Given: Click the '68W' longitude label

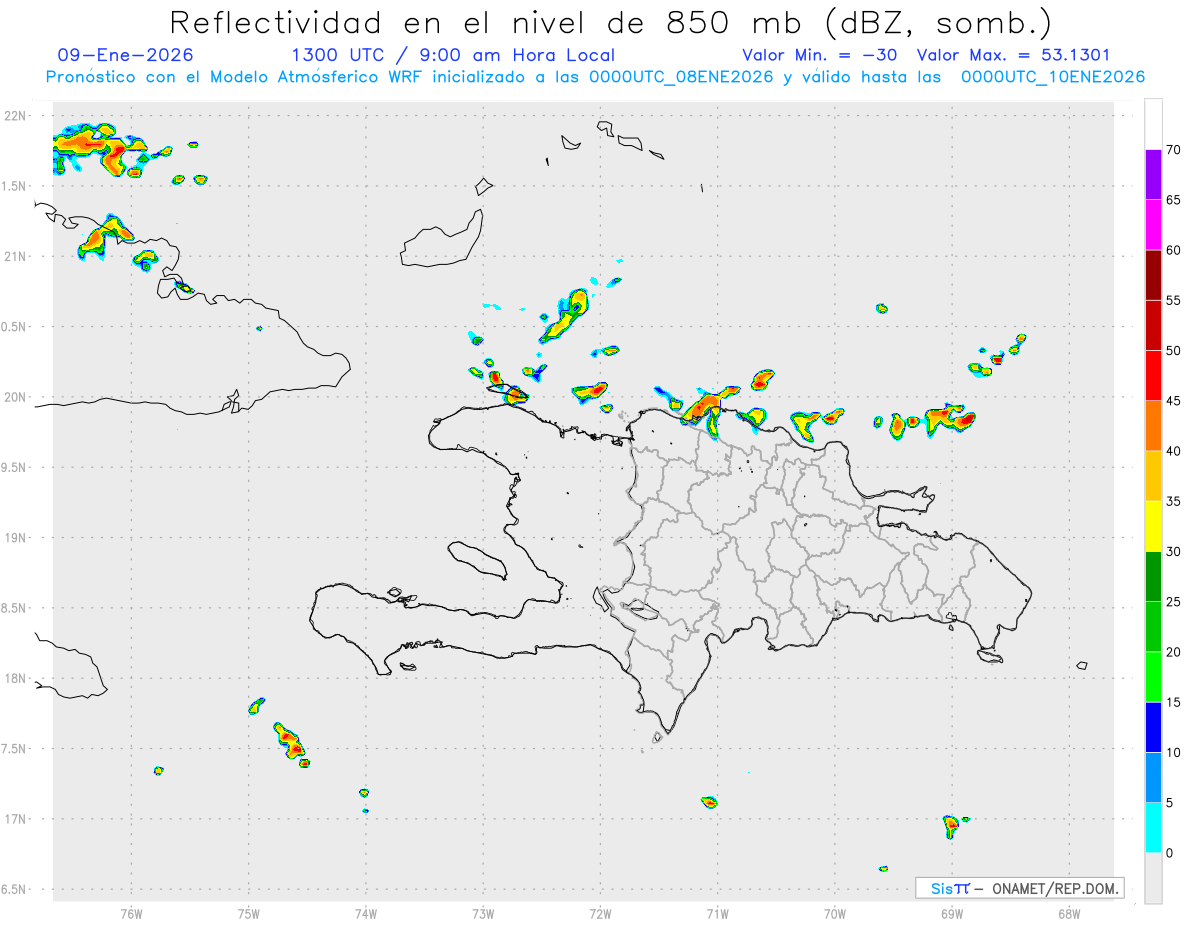Looking at the screenshot, I should point(1069,913).
